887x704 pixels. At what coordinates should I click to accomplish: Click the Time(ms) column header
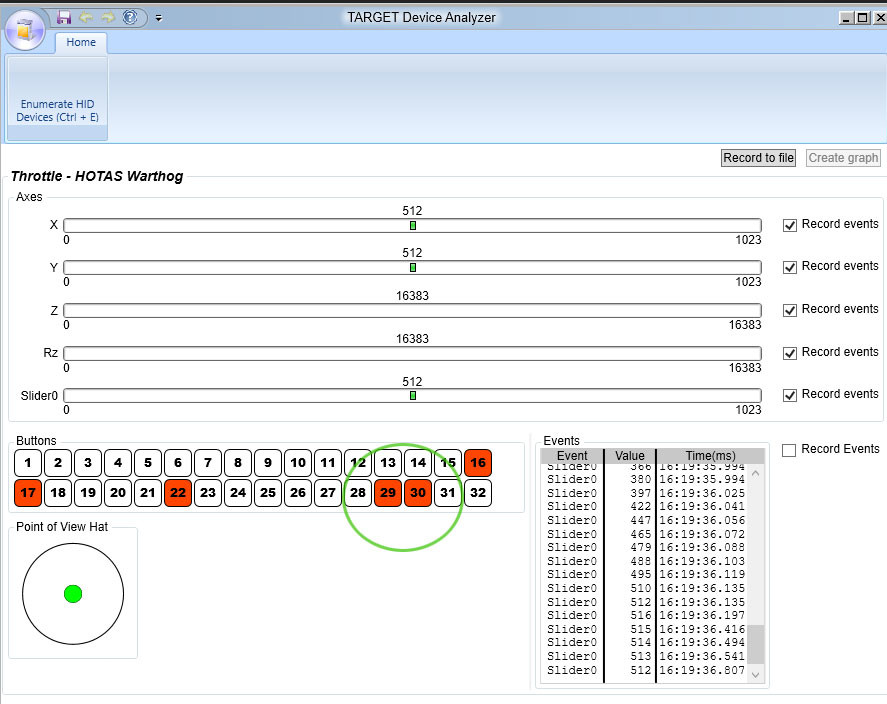[x=711, y=456]
